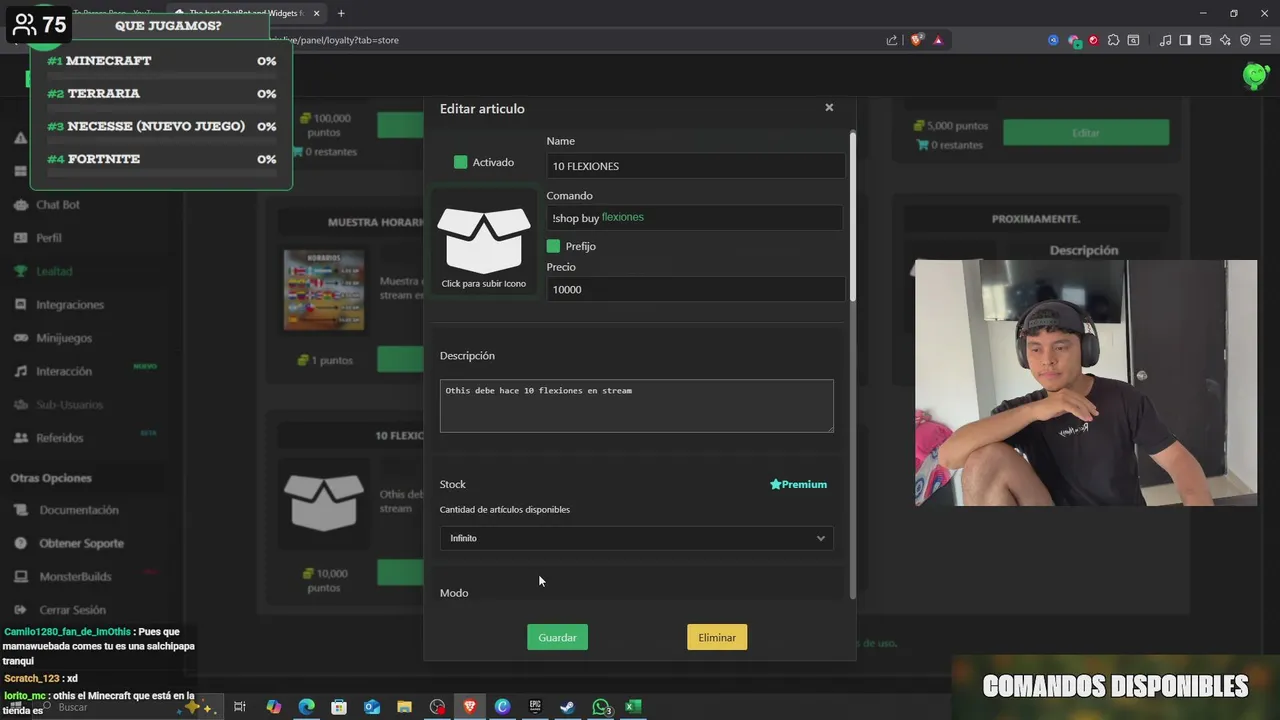Image resolution: width=1280 pixels, height=720 pixels.
Task: Click the music note playlist icon
Action: click(x=1165, y=40)
